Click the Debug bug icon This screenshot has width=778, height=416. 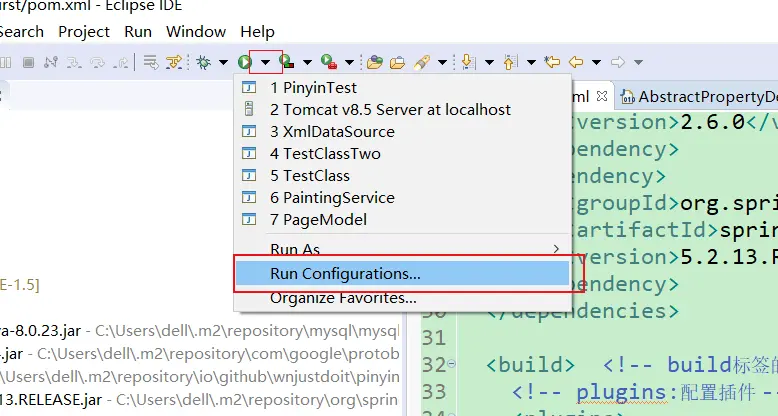tap(203, 62)
